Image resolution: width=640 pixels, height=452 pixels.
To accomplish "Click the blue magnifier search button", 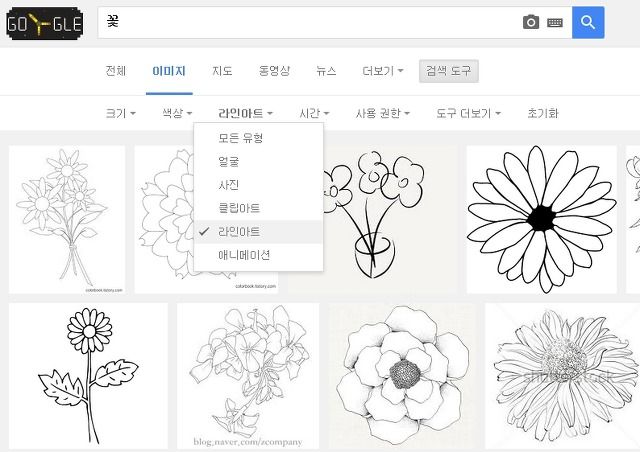I will pos(588,22).
